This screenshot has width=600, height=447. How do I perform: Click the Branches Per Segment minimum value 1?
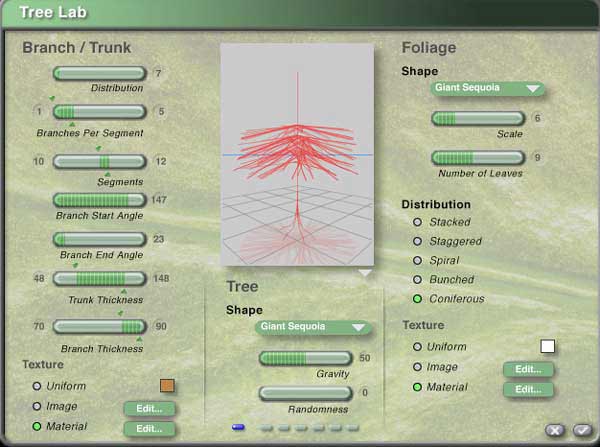(39, 112)
